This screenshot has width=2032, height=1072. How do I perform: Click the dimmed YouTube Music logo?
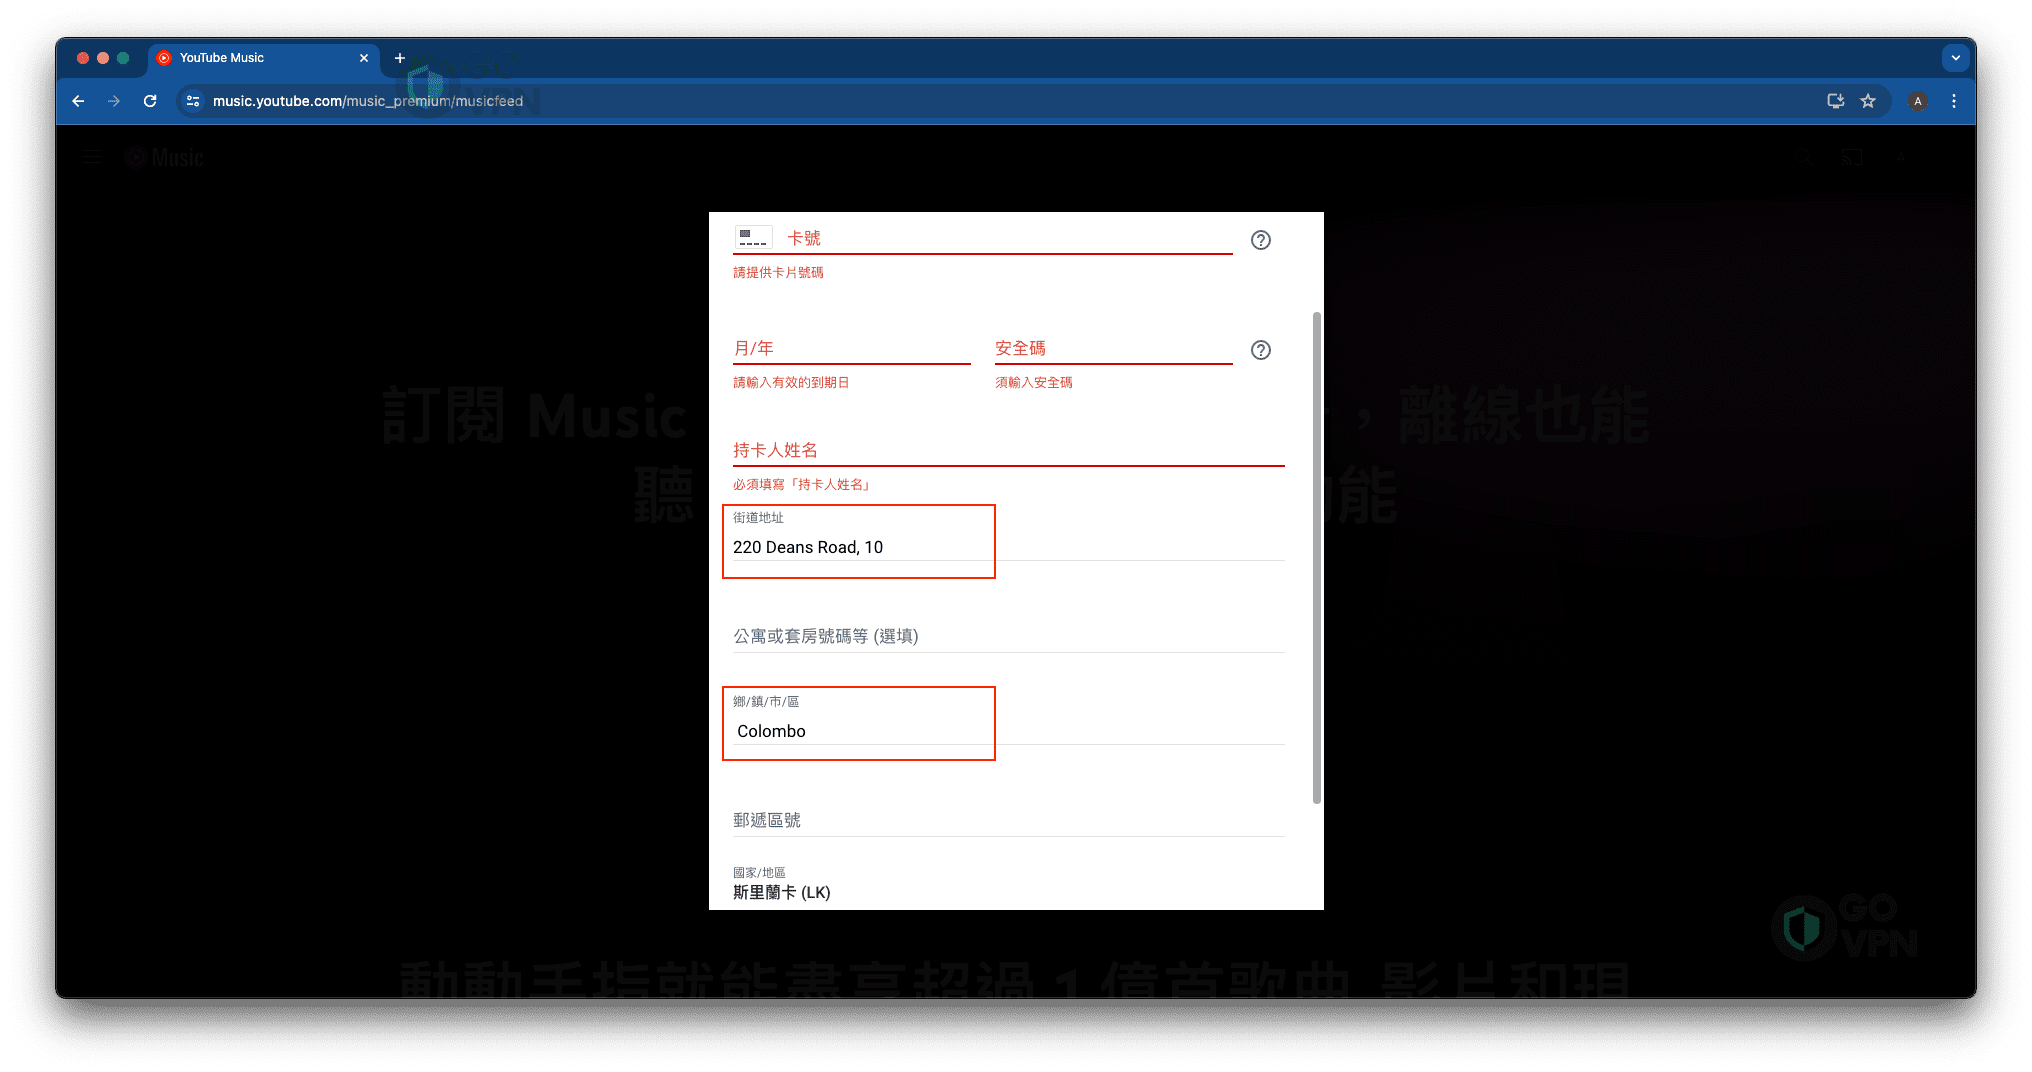[165, 157]
